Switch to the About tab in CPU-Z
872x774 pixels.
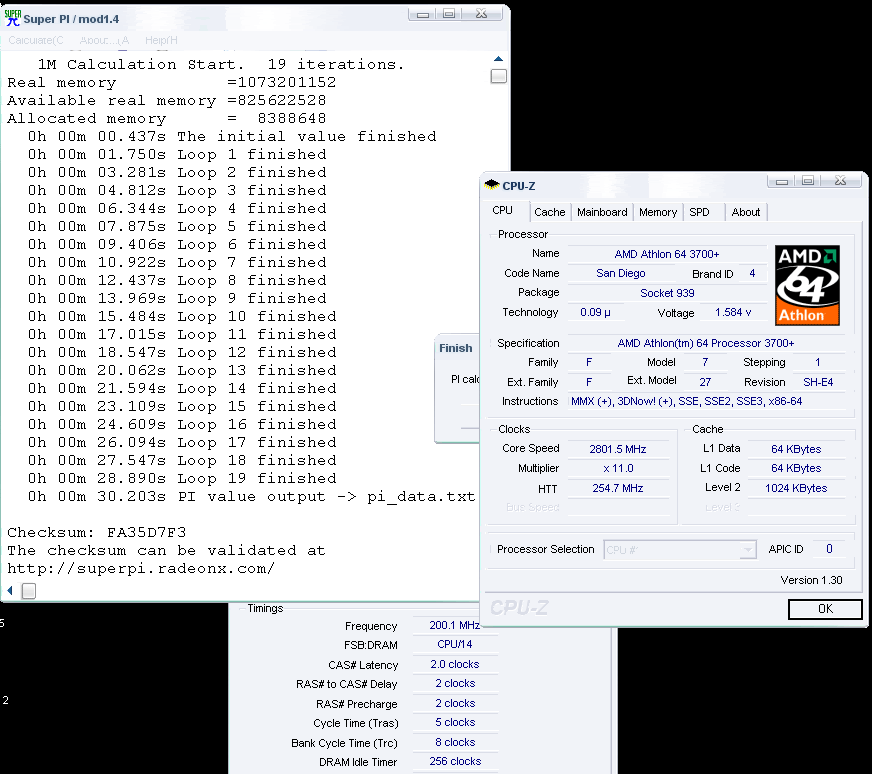click(x=746, y=211)
